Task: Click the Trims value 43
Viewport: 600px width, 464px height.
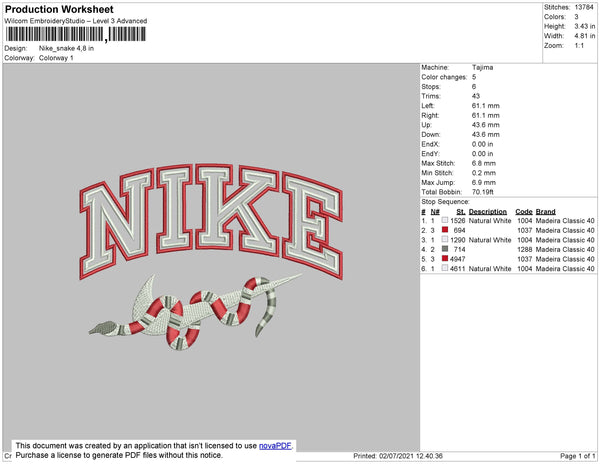Action: pyautogui.click(x=476, y=96)
